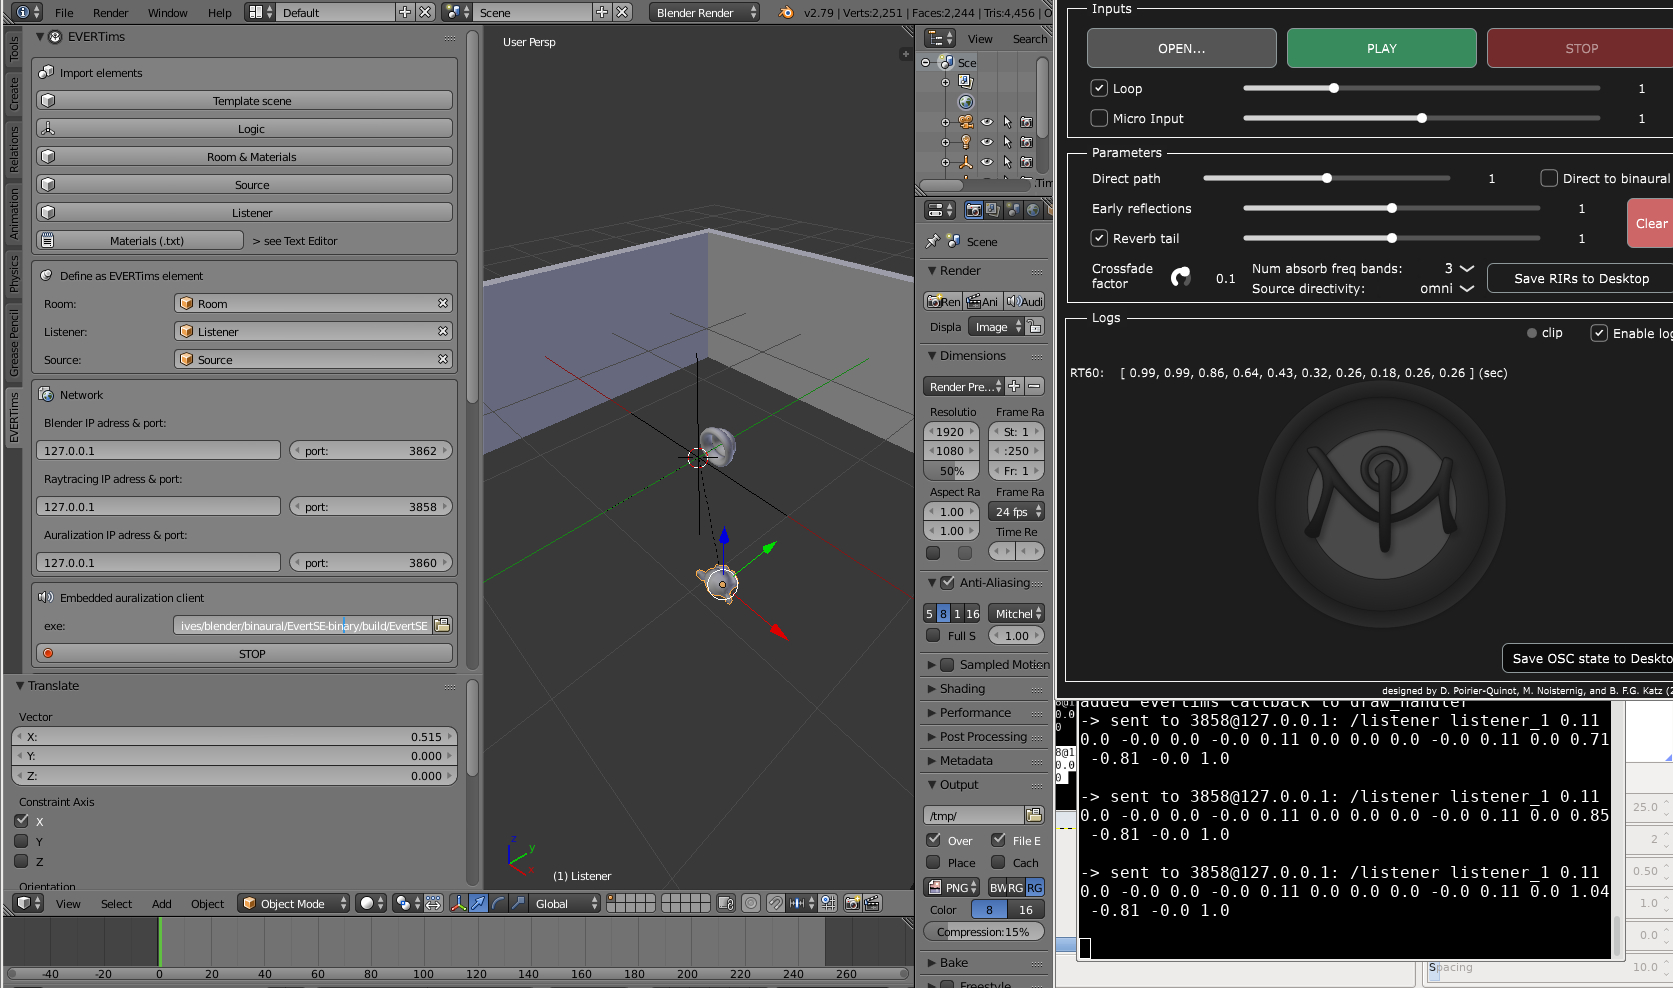Click the red STOP button in Inputs
This screenshot has width=1673, height=988.
(1580, 48)
